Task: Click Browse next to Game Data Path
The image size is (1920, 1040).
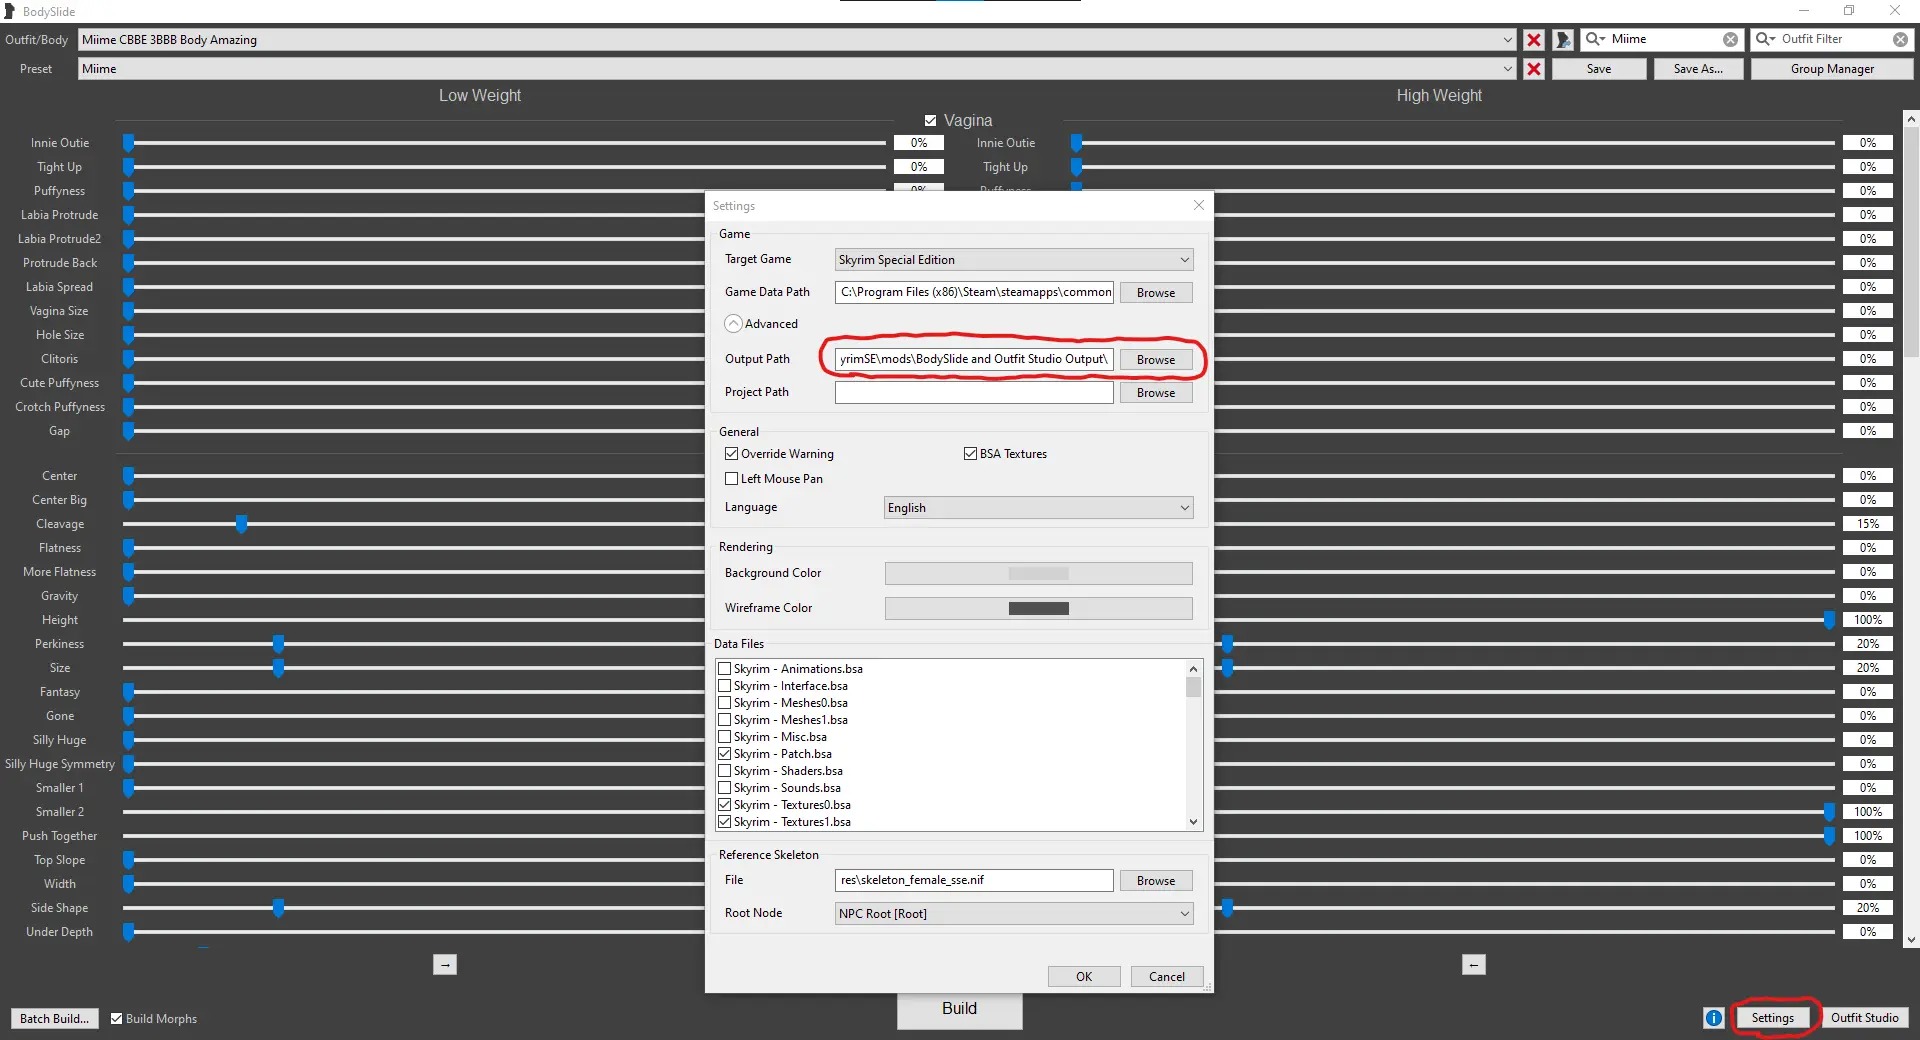Action: 1156,293
